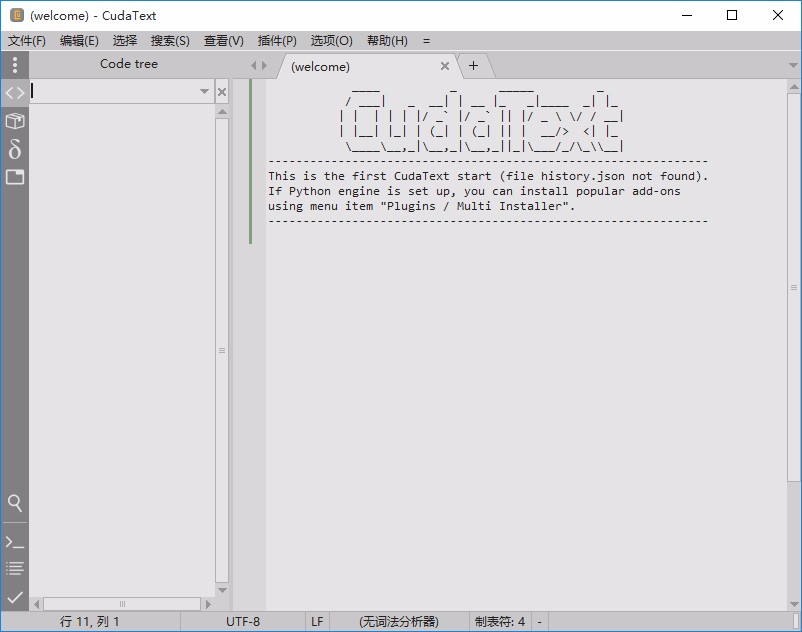
Task: Minimize the CudaText window
Action: [x=687, y=15]
